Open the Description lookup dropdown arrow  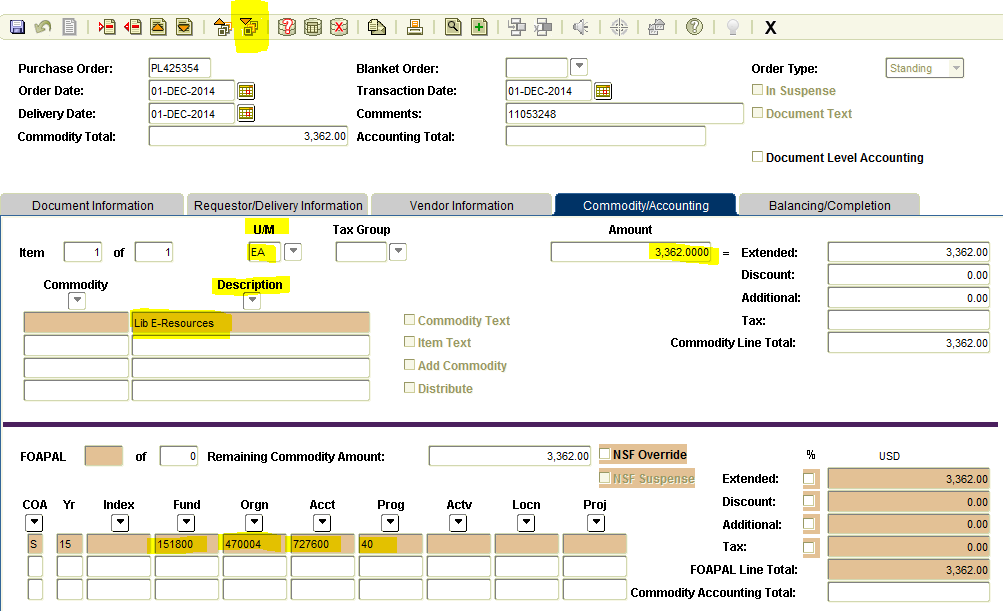(x=252, y=300)
